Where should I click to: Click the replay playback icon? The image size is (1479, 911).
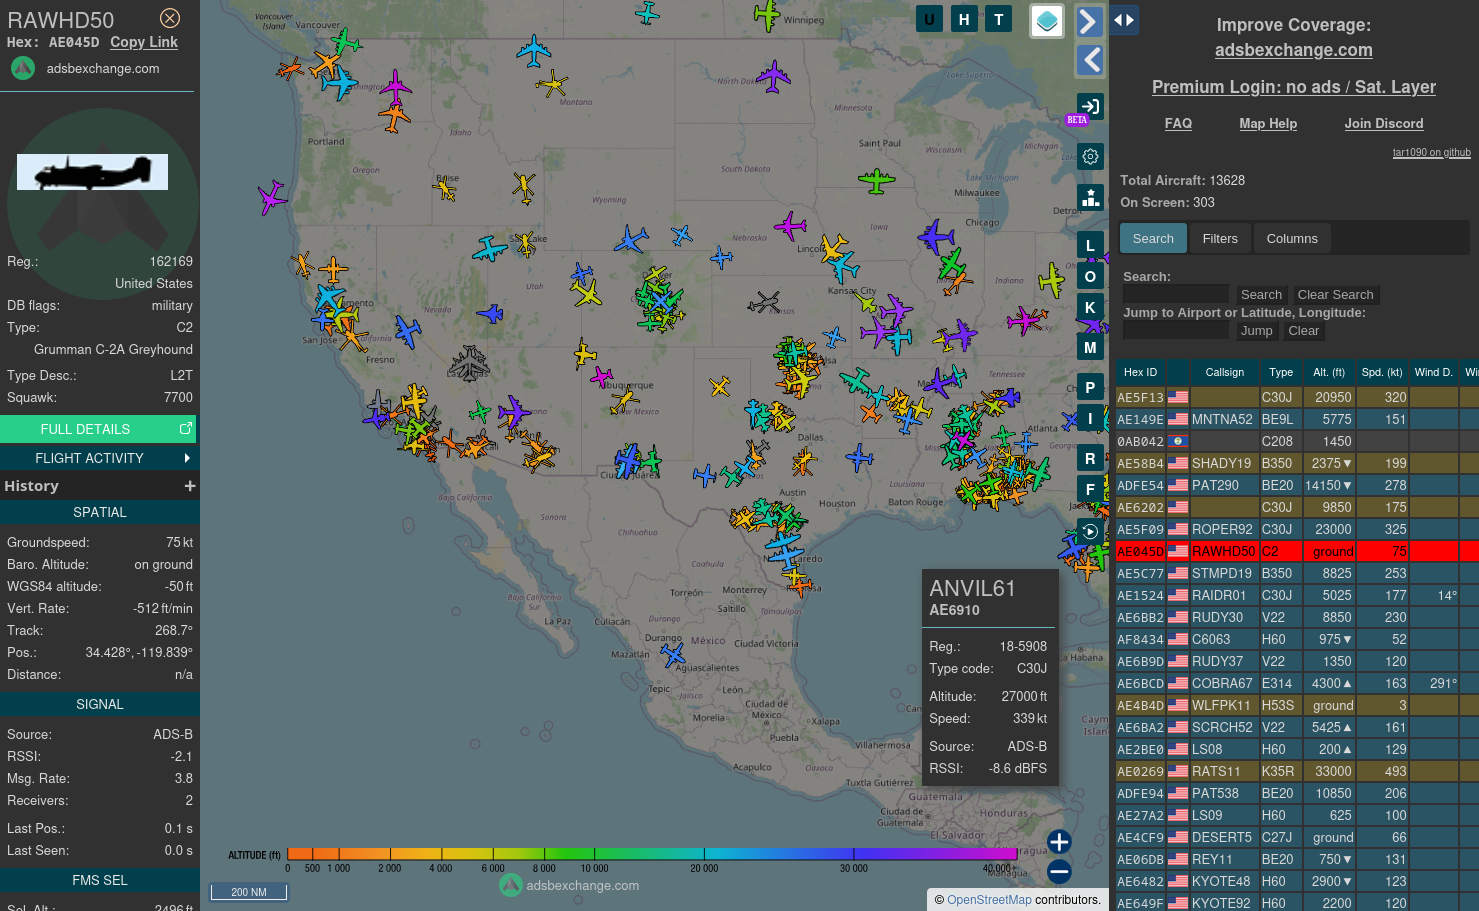click(x=1090, y=531)
